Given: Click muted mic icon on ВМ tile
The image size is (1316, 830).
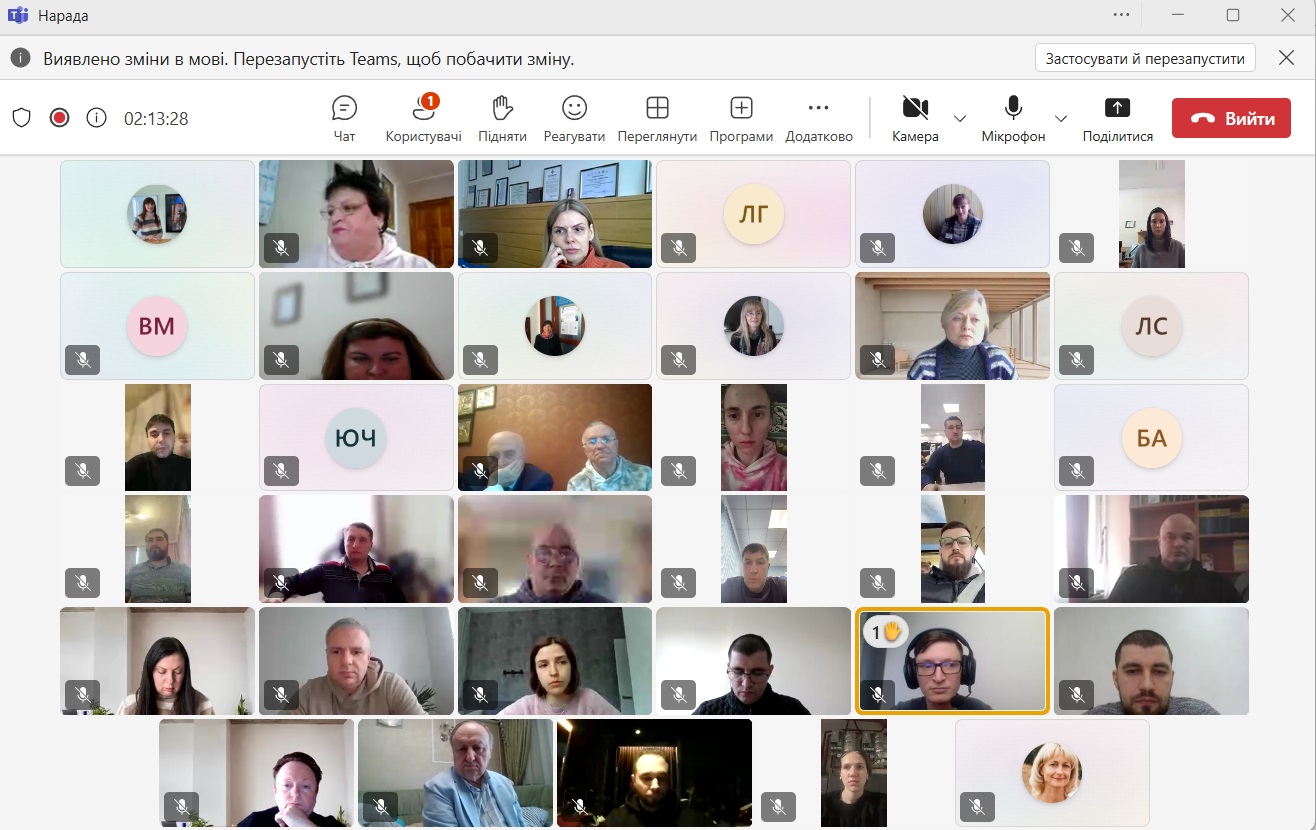Looking at the screenshot, I should coord(82,359).
